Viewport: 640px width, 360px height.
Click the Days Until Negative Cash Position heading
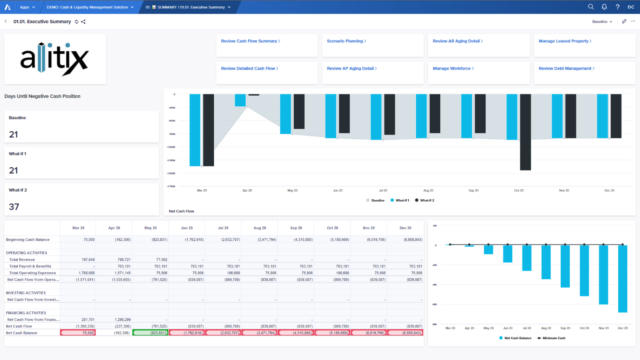coord(42,96)
